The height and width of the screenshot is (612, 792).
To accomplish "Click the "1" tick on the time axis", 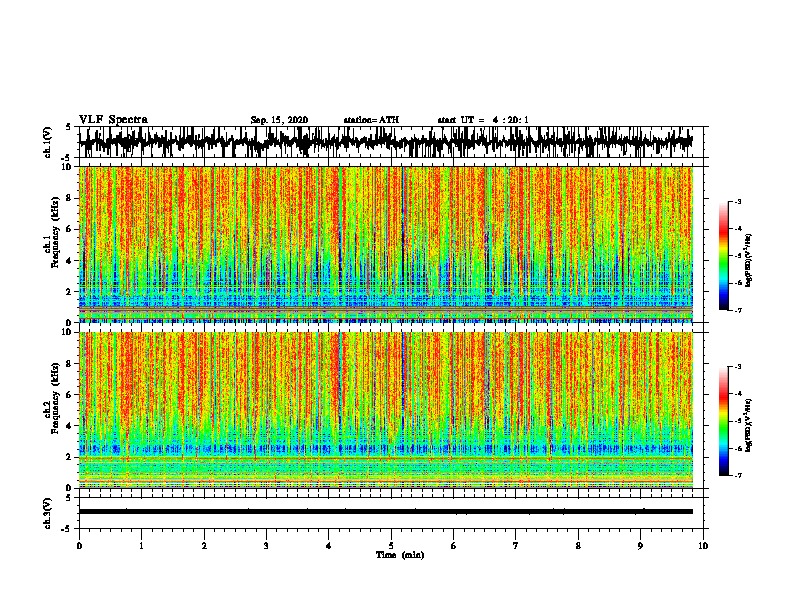I will click(x=141, y=546).
